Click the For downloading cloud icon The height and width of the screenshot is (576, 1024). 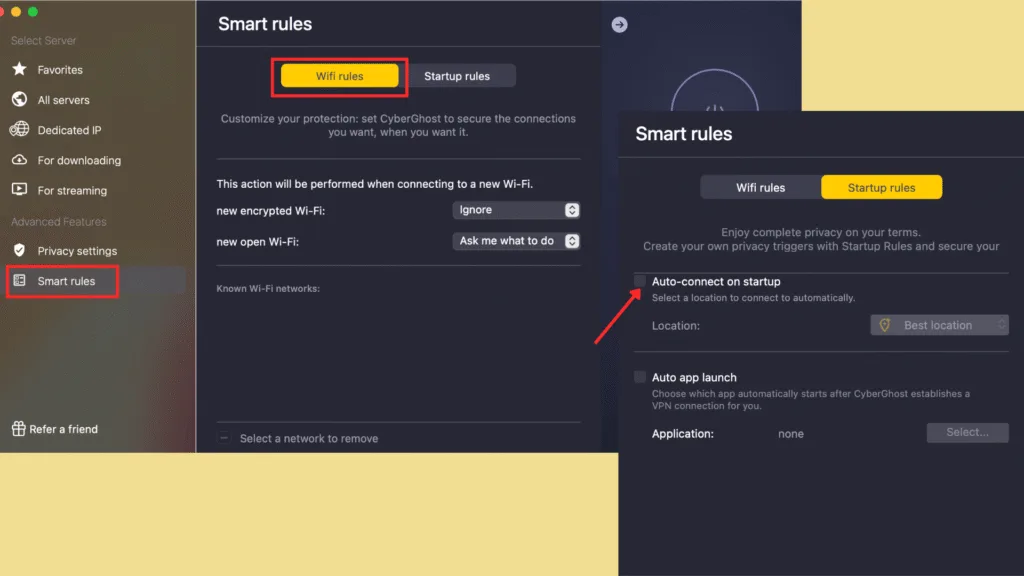coord(20,160)
